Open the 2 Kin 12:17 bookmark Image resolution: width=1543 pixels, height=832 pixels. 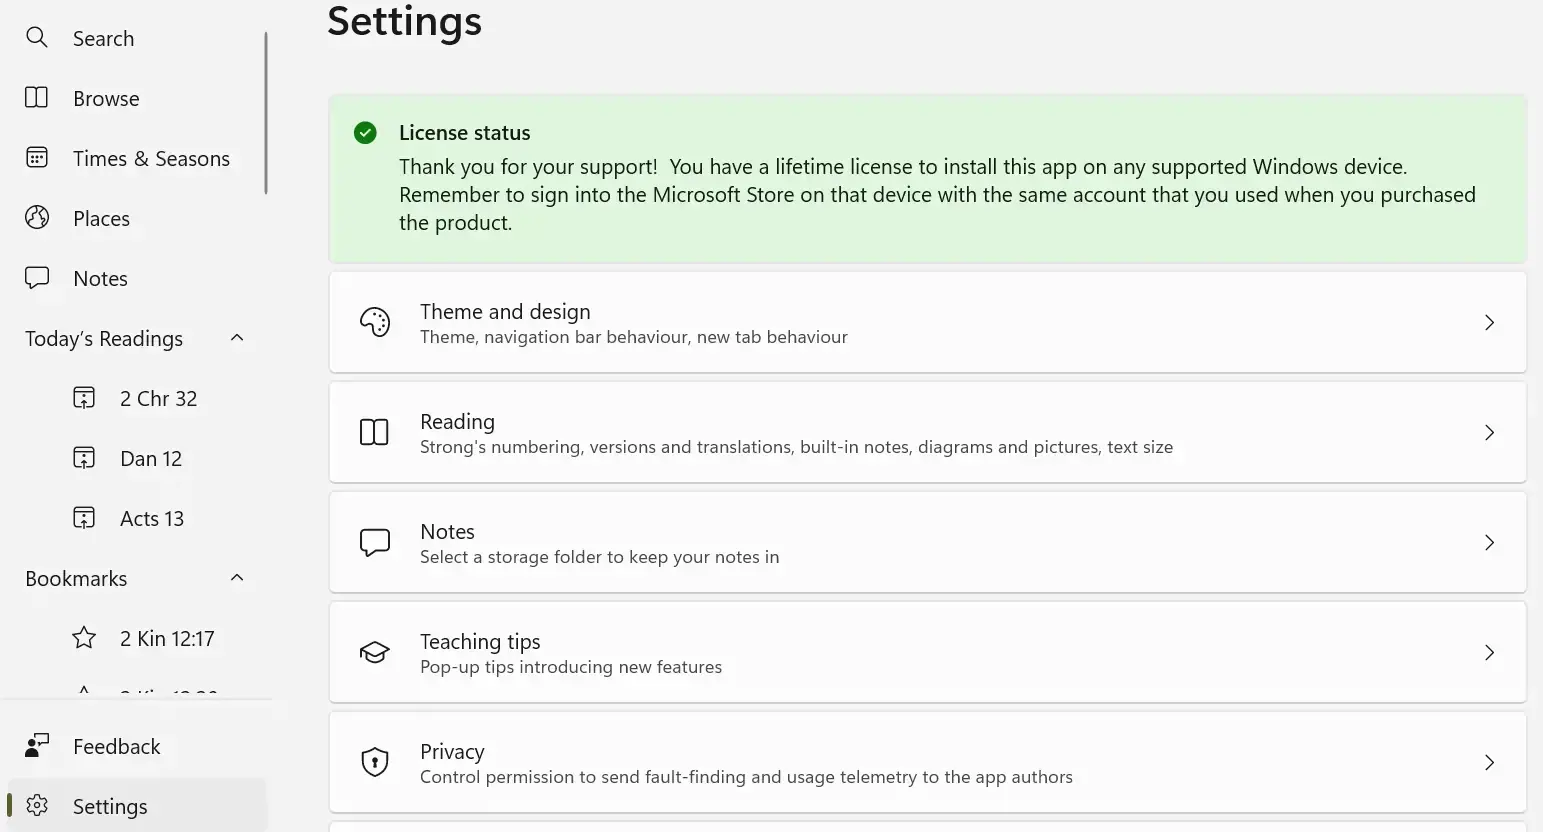pos(167,637)
